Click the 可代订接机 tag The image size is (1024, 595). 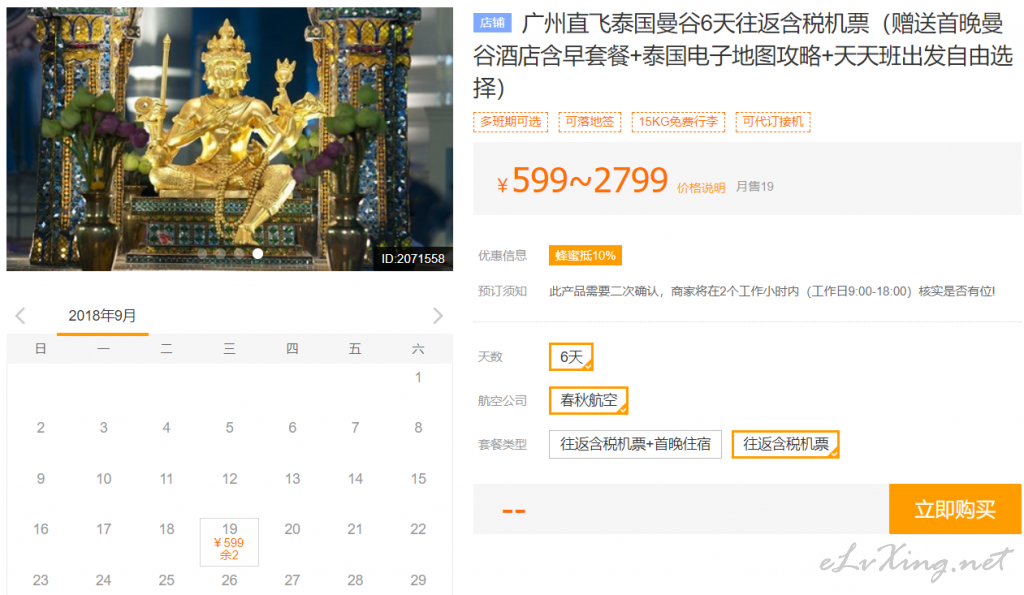773,121
